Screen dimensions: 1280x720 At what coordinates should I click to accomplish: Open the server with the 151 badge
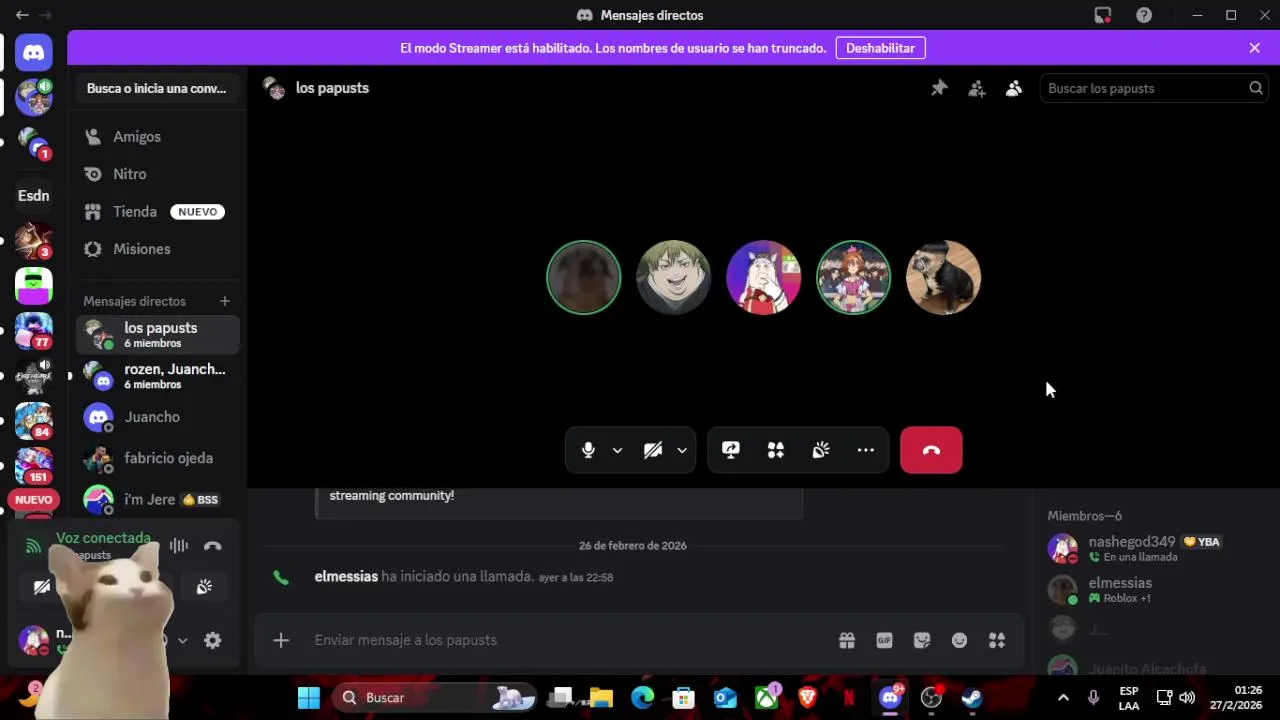34,465
